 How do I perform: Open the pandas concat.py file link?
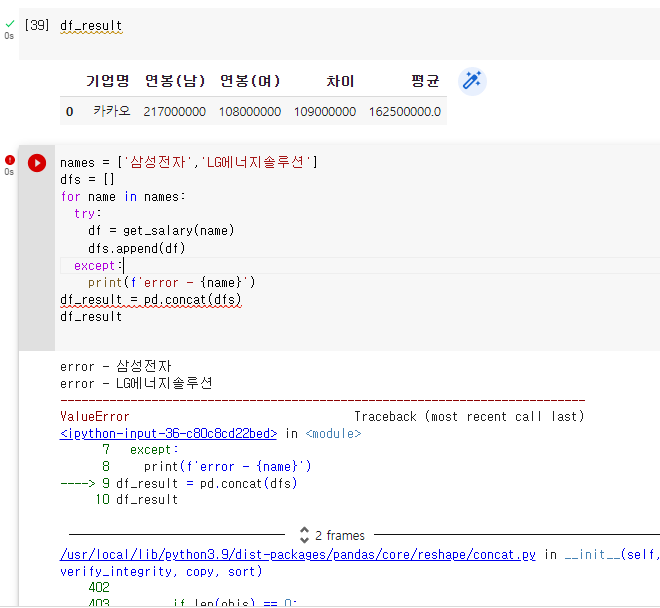298,555
